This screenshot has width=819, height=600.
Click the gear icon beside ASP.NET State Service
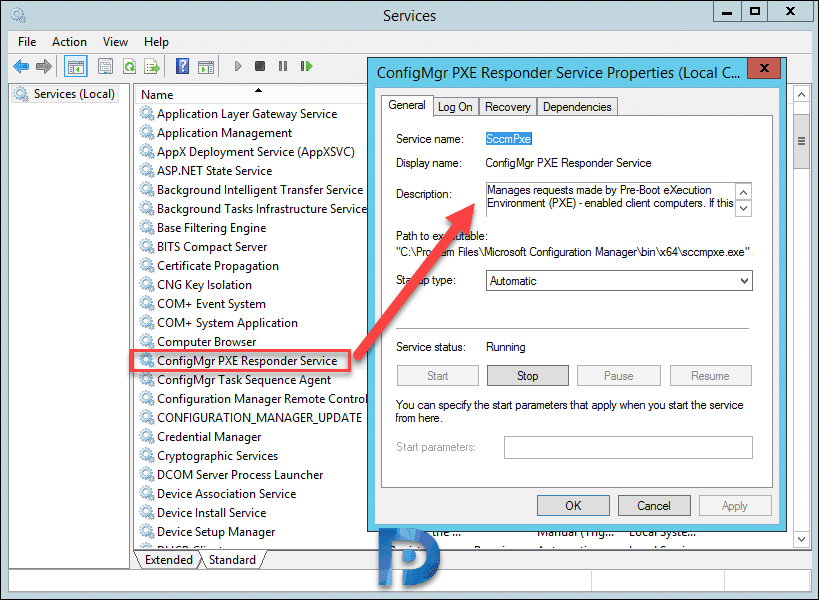tap(147, 171)
